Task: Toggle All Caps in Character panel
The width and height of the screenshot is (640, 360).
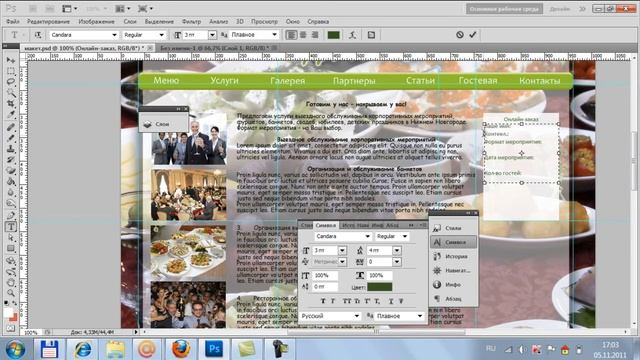Action: (347, 301)
